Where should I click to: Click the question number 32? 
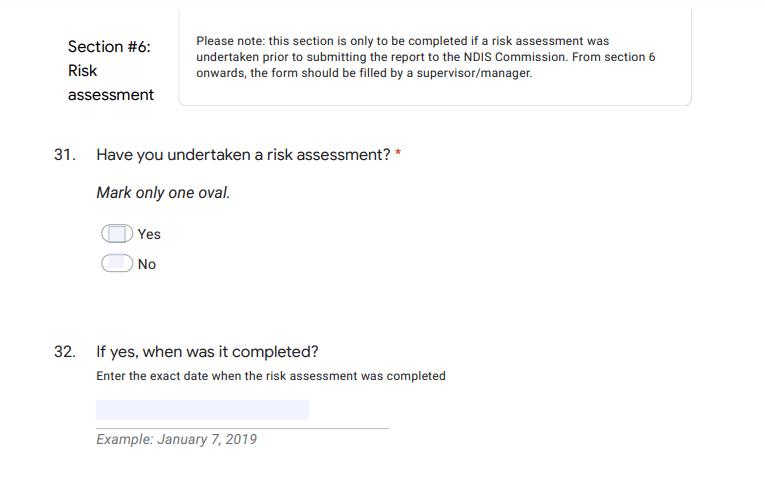(x=65, y=352)
